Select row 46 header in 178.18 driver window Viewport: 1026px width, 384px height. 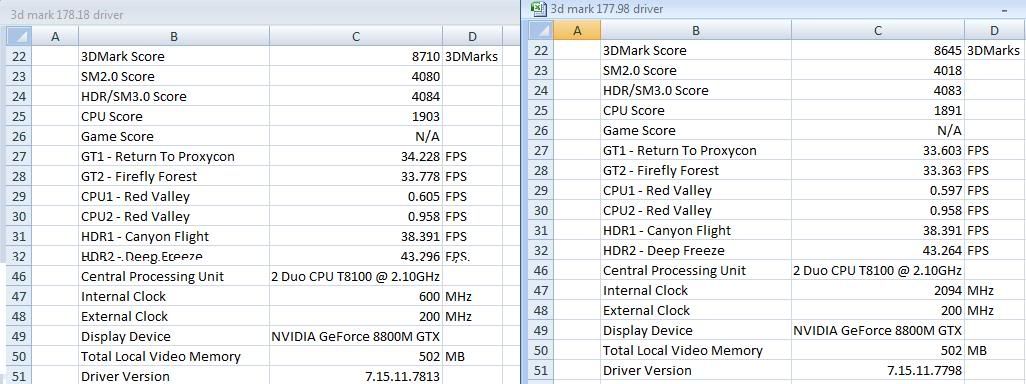(18, 277)
